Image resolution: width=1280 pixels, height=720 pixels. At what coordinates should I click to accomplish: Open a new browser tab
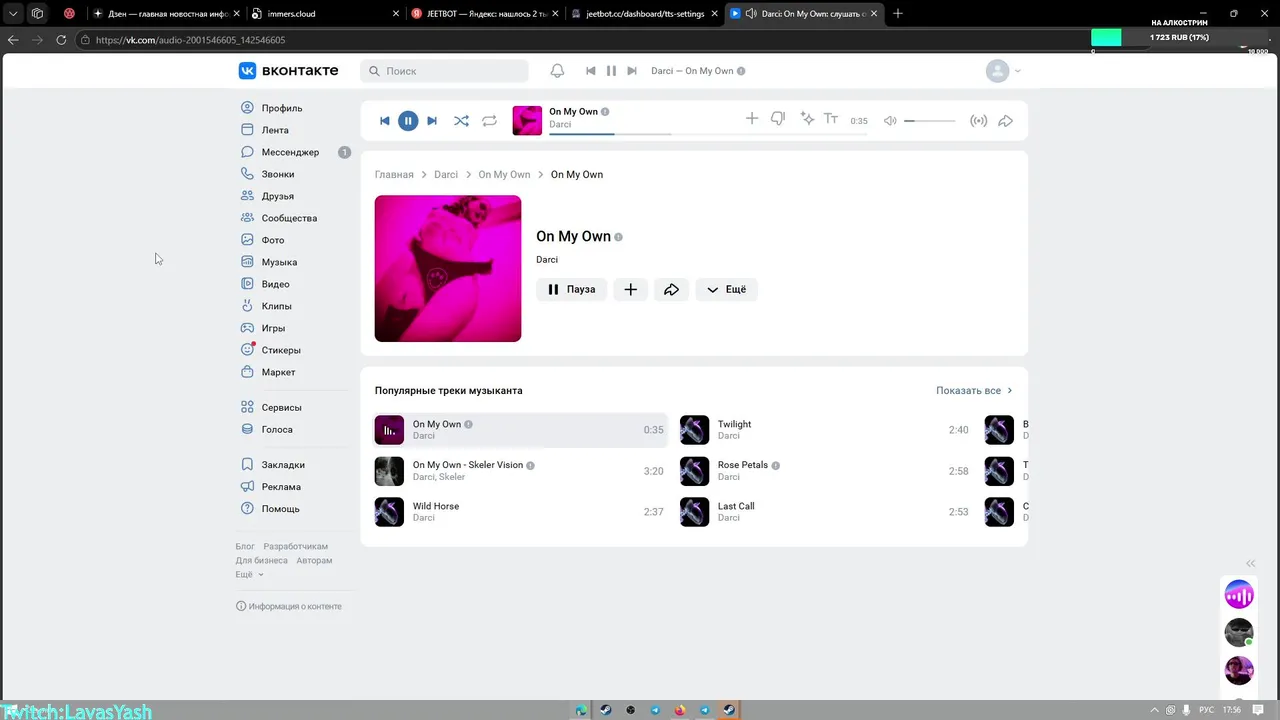897,14
